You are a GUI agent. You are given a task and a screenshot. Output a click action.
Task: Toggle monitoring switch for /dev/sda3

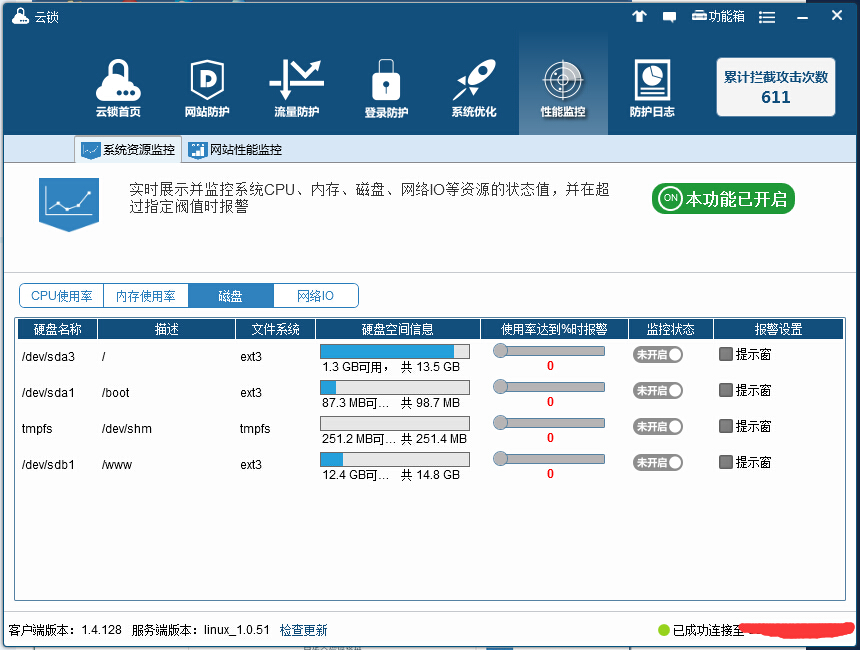pyautogui.click(x=658, y=355)
